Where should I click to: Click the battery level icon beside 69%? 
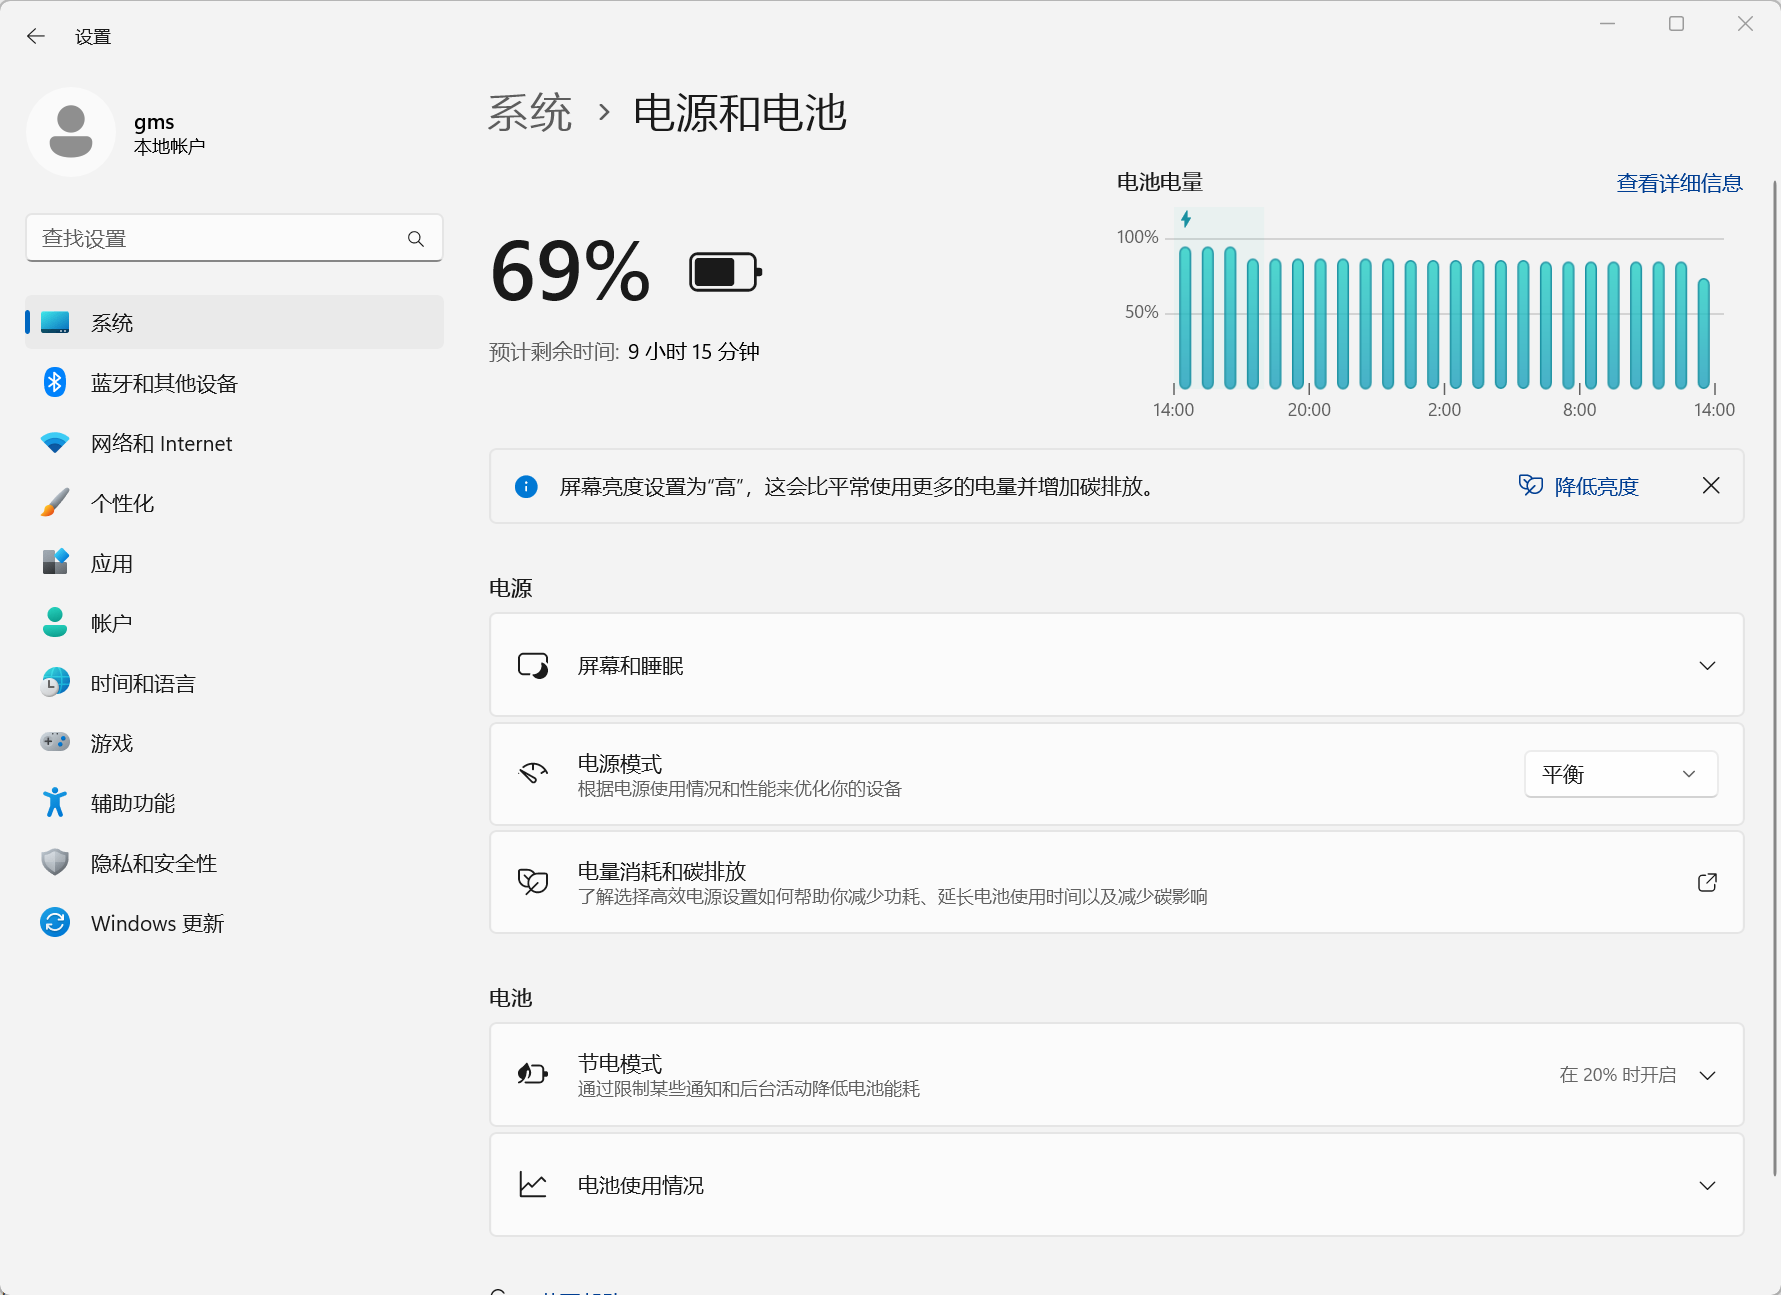(x=726, y=272)
